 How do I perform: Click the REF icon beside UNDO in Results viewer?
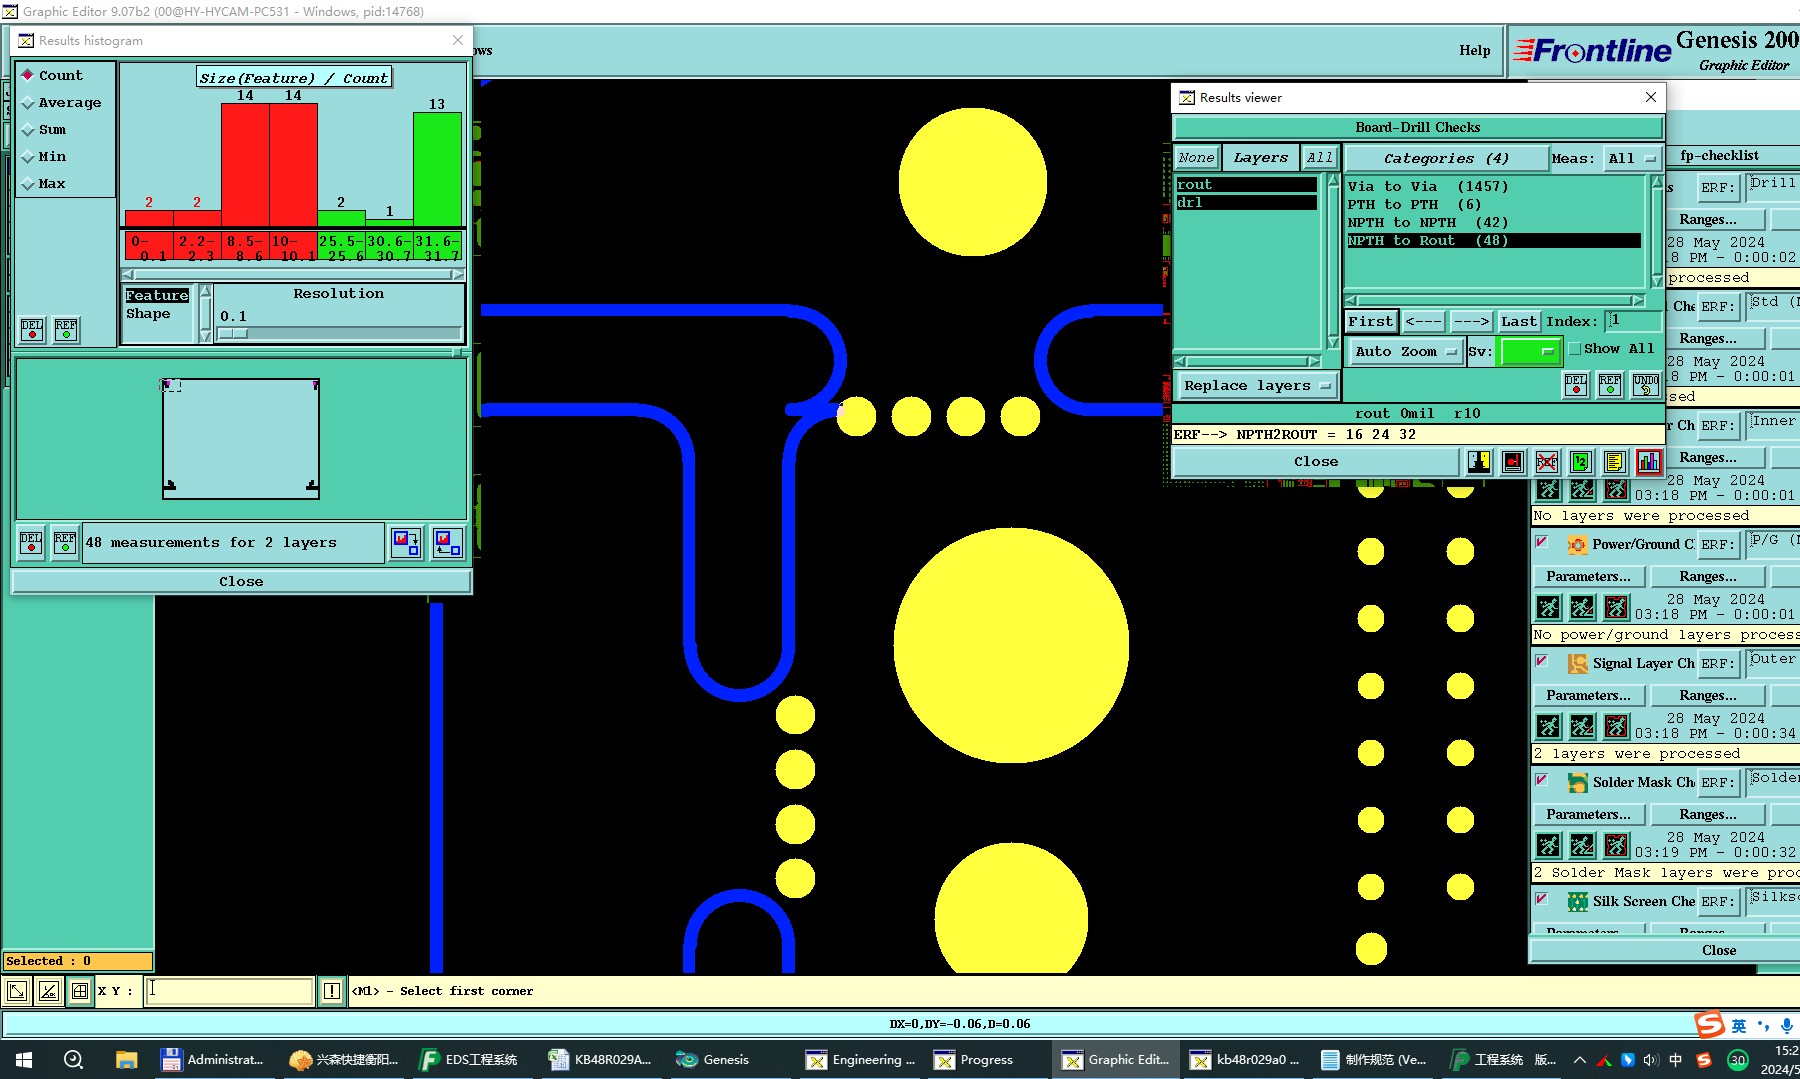click(1610, 385)
